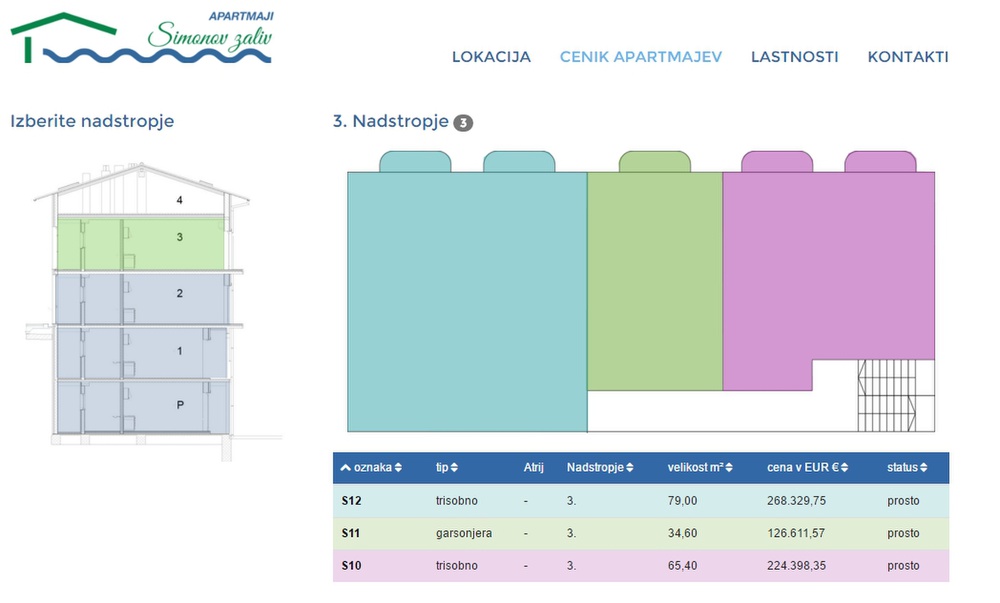Open the LOKACIJA menu item
Viewport: 1000px width, 603px height.
point(491,57)
